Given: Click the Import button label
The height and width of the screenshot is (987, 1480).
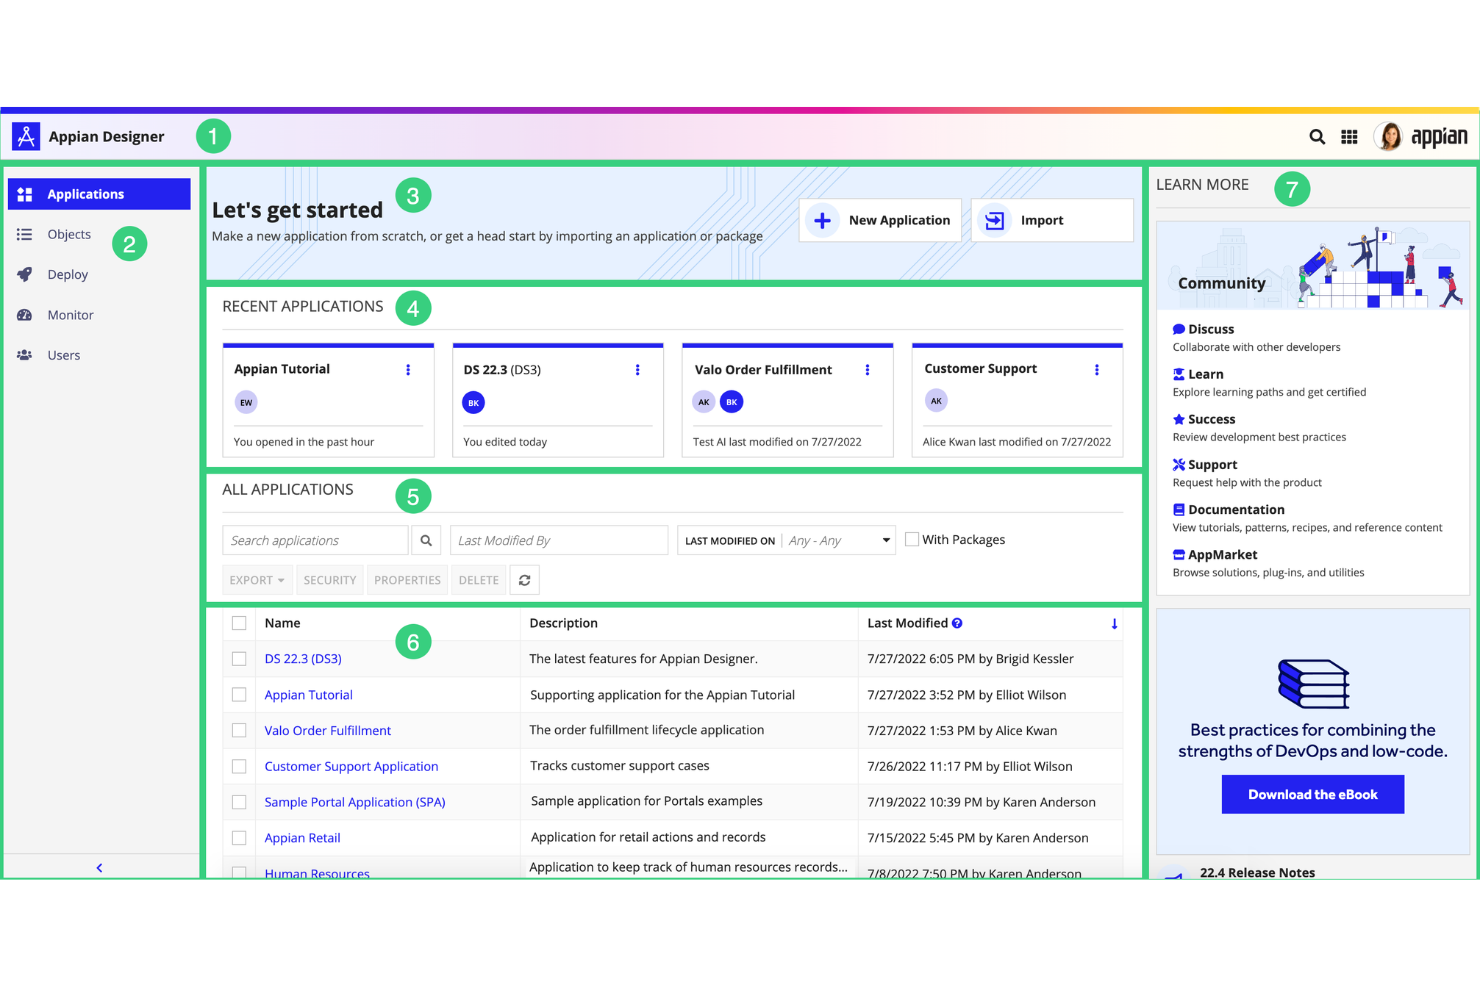Looking at the screenshot, I should click(x=1042, y=220).
